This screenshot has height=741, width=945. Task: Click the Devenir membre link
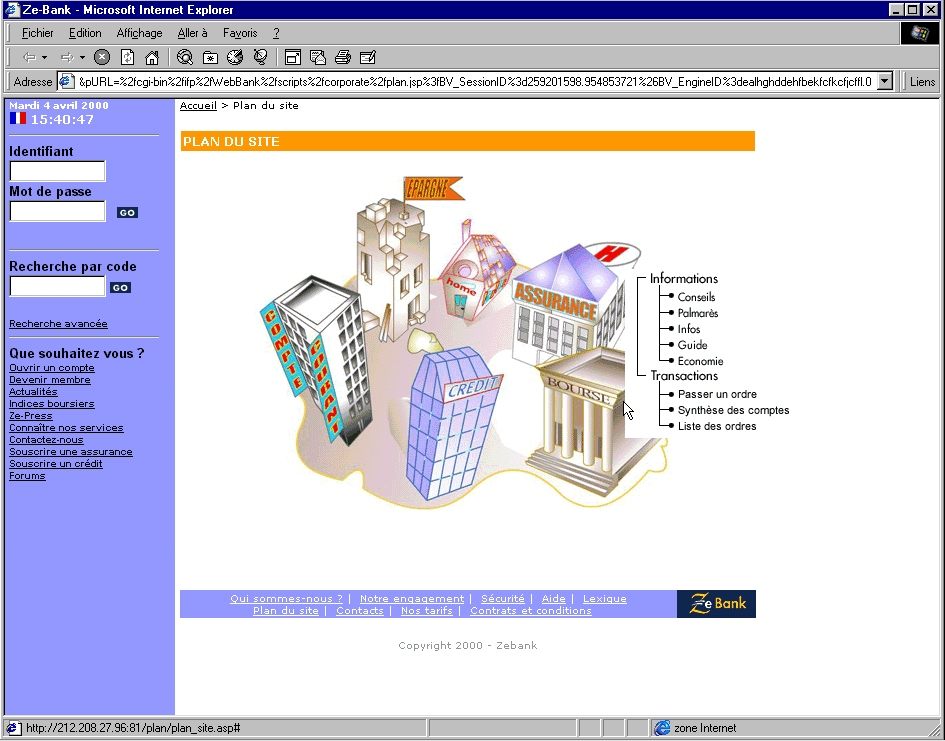pyautogui.click(x=50, y=380)
